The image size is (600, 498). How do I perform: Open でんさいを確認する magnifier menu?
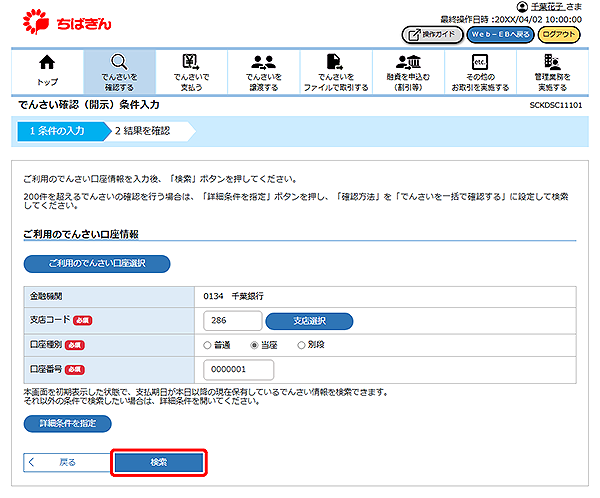click(119, 62)
